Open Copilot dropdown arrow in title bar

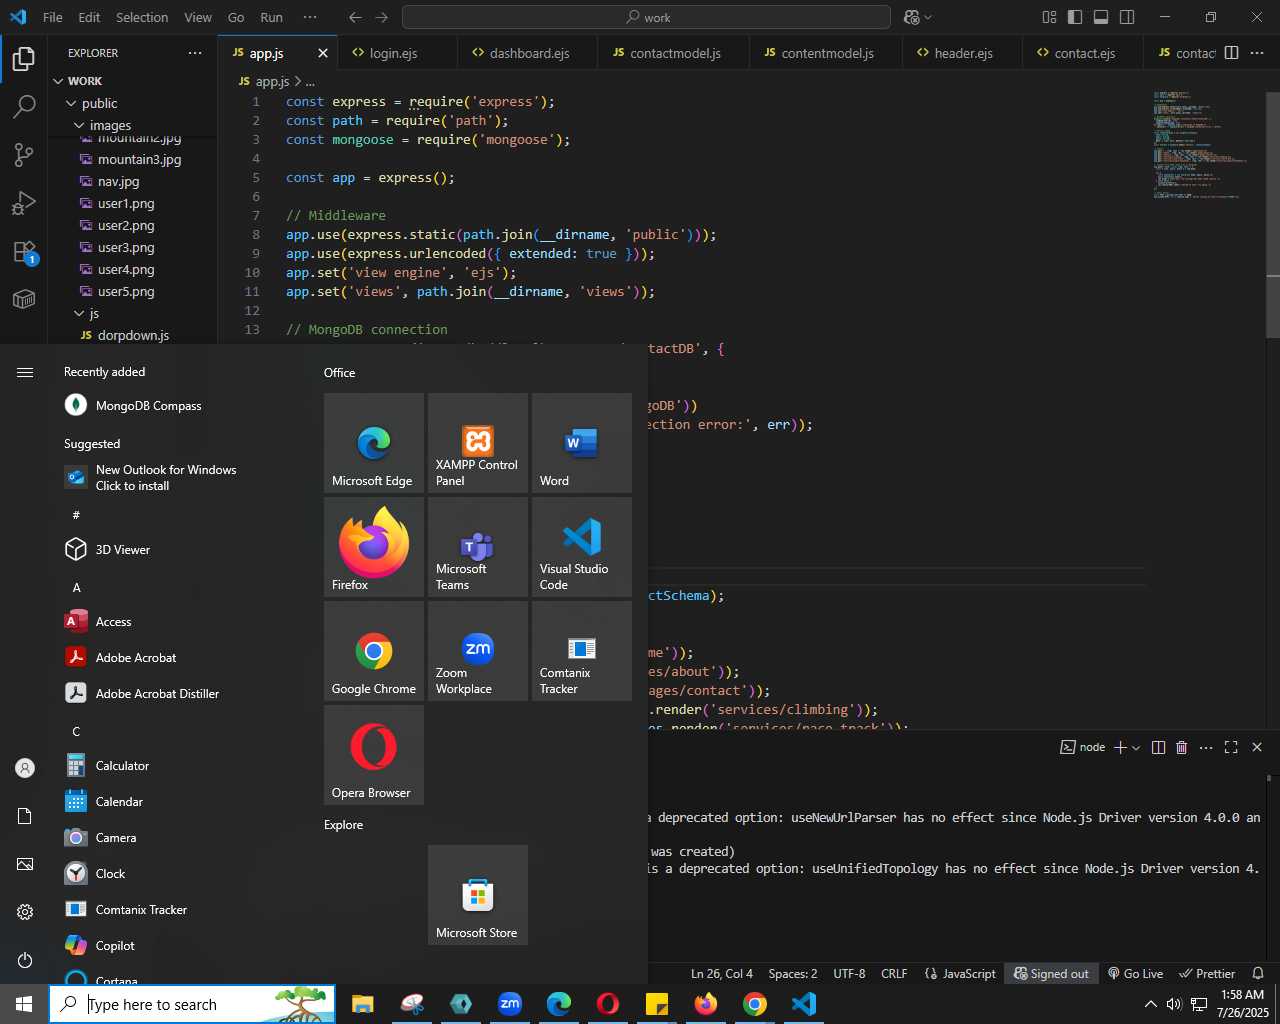(928, 17)
